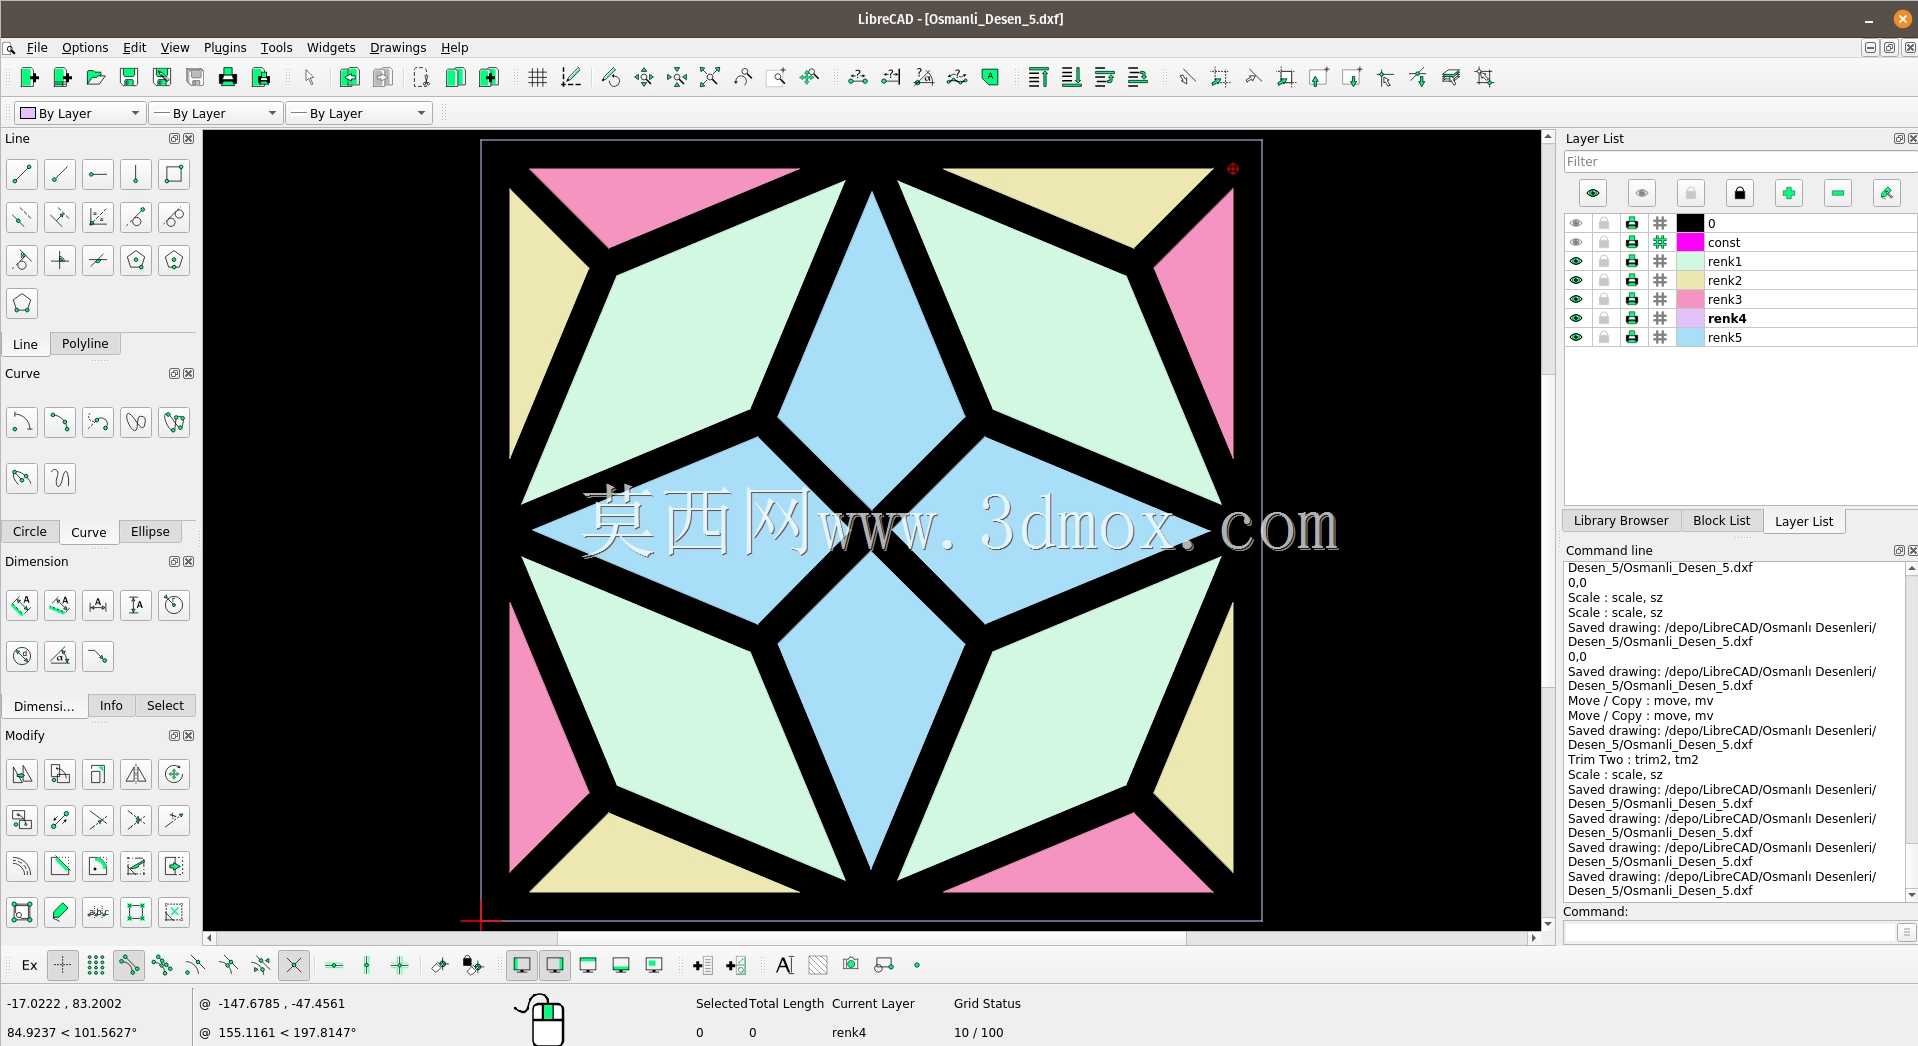The width and height of the screenshot is (1918, 1046).
Task: Select the two-point Line tool
Action: point(22,174)
